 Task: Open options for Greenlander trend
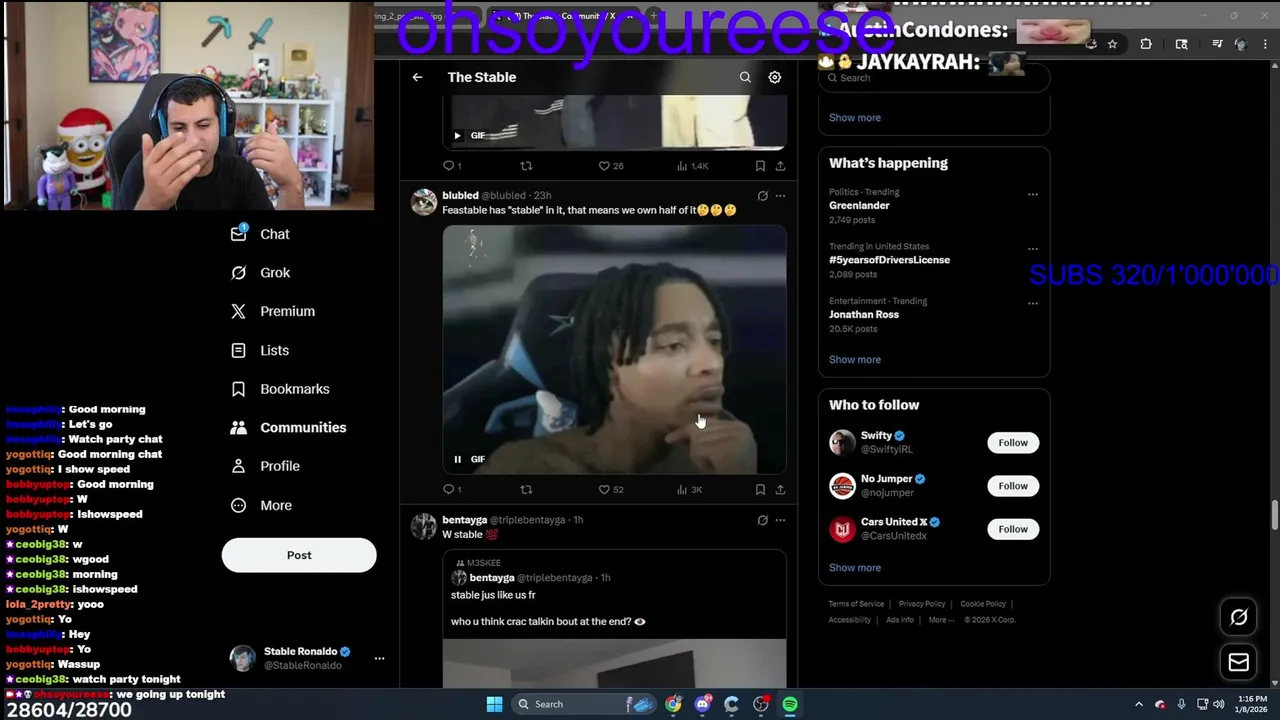pos(1033,194)
